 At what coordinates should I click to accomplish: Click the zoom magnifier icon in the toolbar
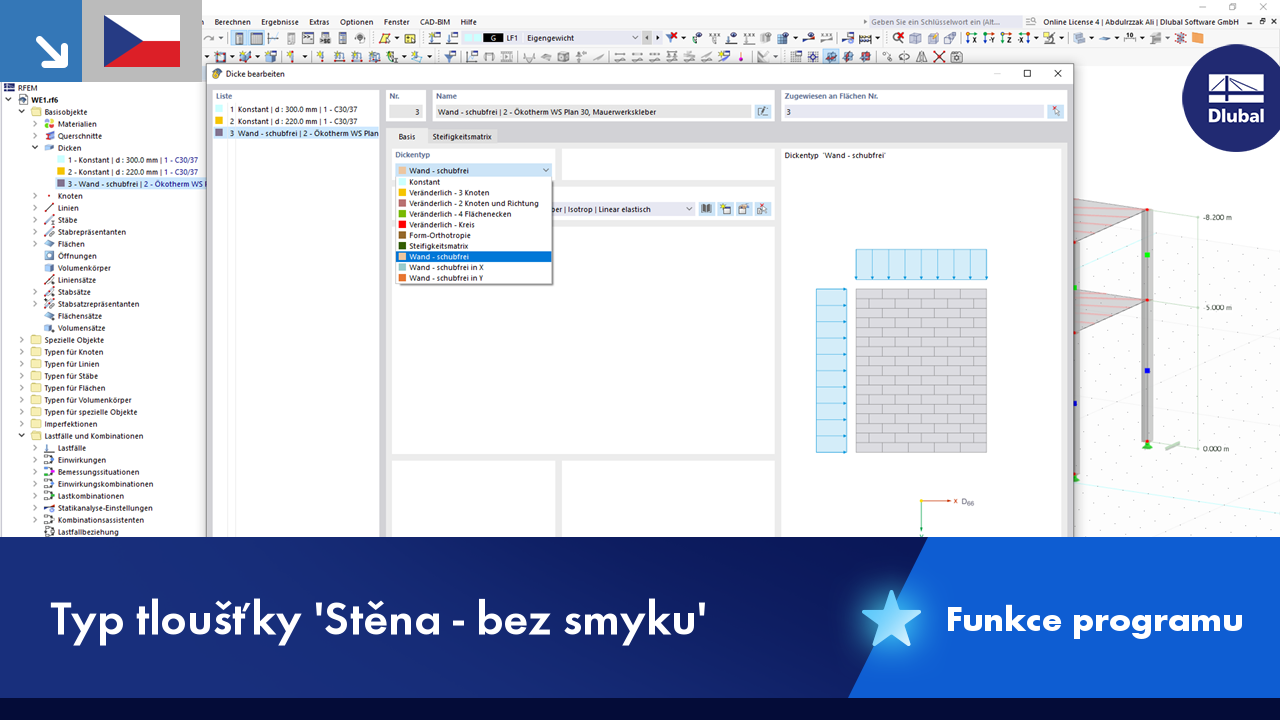pos(897,38)
